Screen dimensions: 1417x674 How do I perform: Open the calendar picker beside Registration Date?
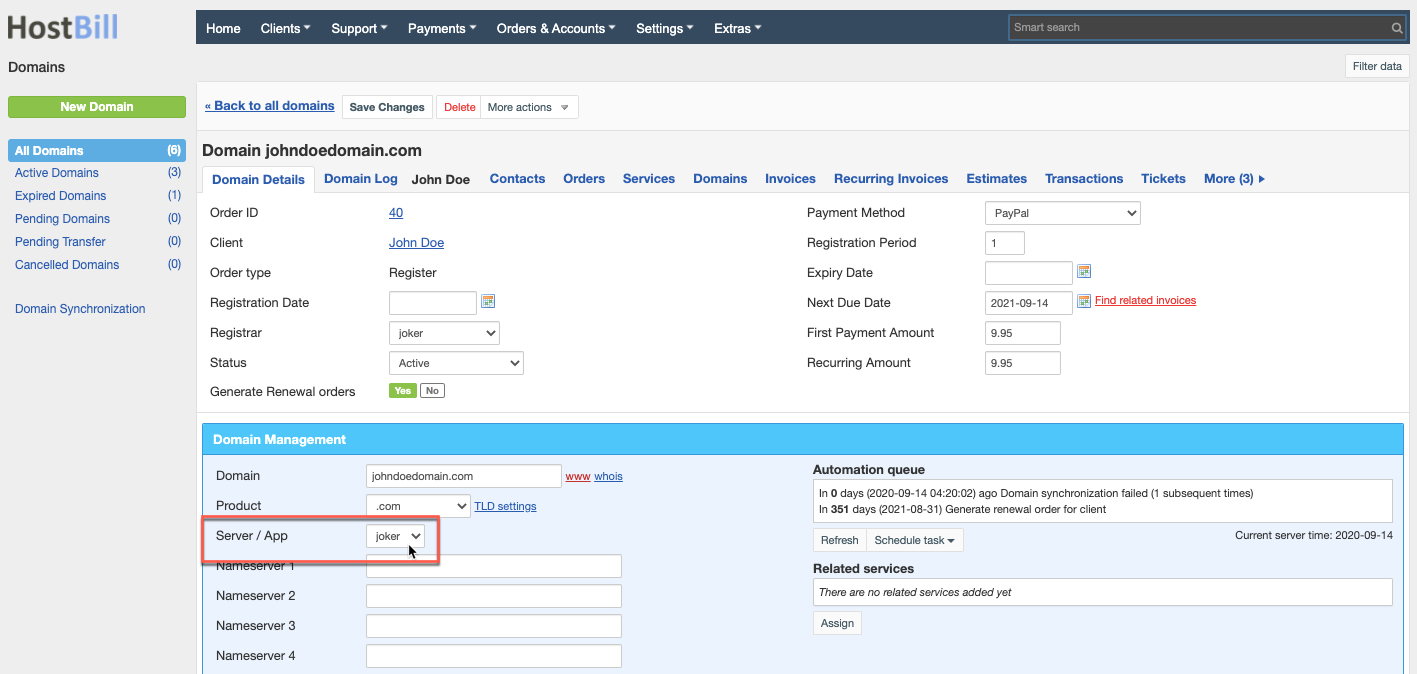click(487, 302)
